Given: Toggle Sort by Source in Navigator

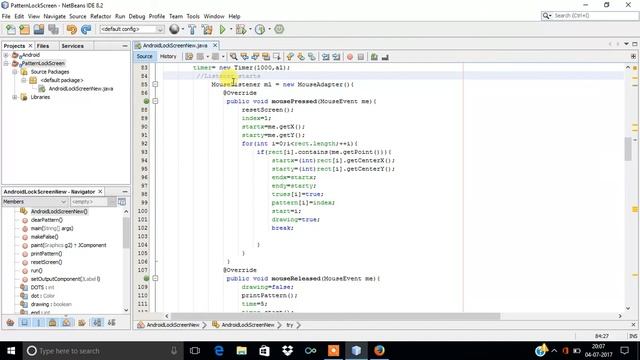Looking at the screenshot, I should pyautogui.click(x=111, y=322).
